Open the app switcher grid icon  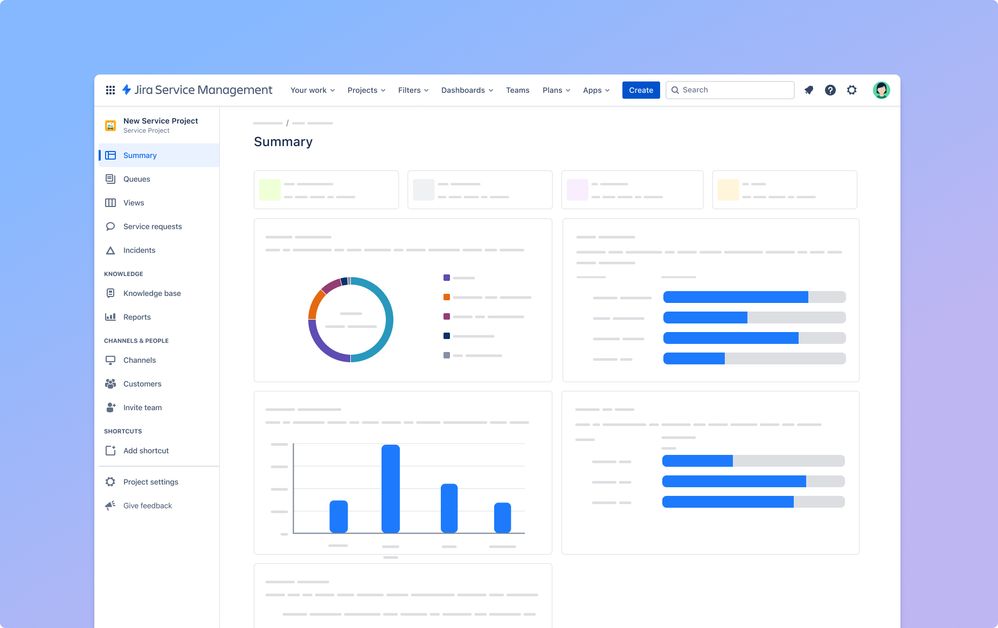point(110,90)
